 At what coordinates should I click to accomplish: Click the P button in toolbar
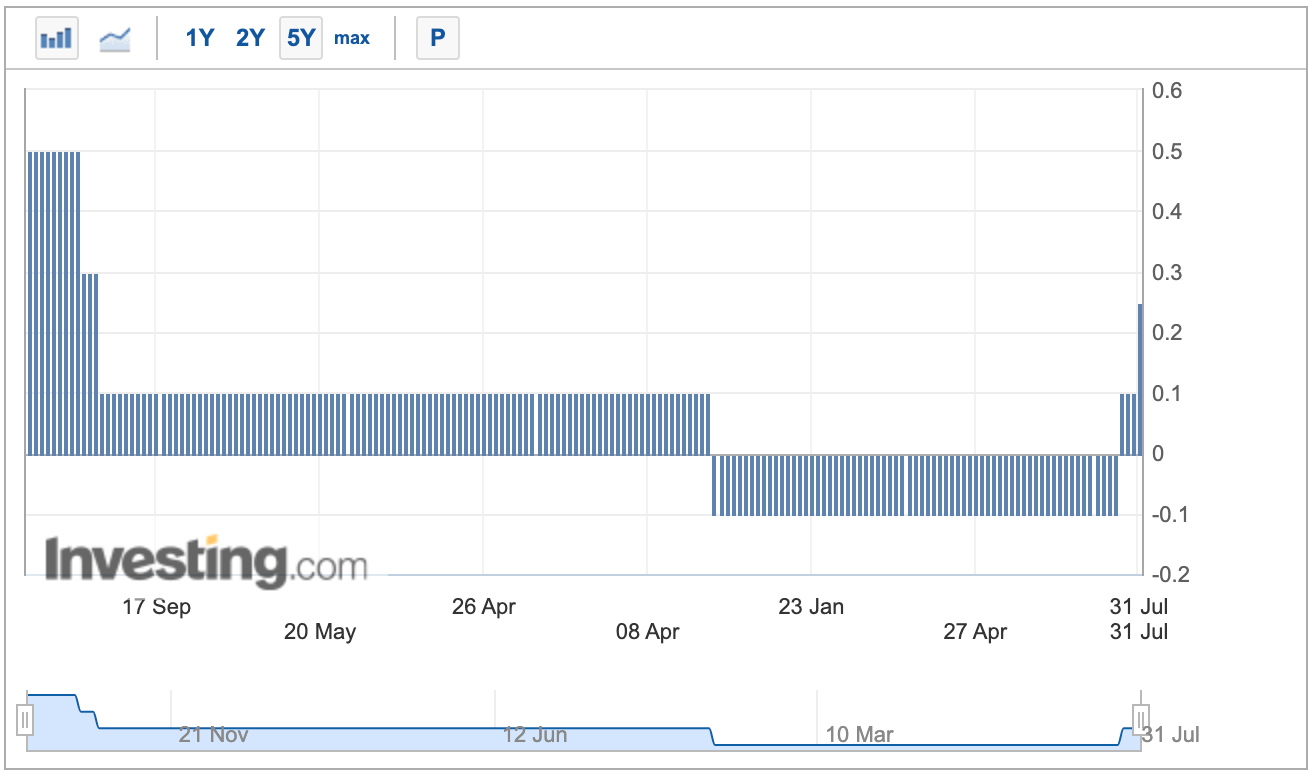[437, 39]
